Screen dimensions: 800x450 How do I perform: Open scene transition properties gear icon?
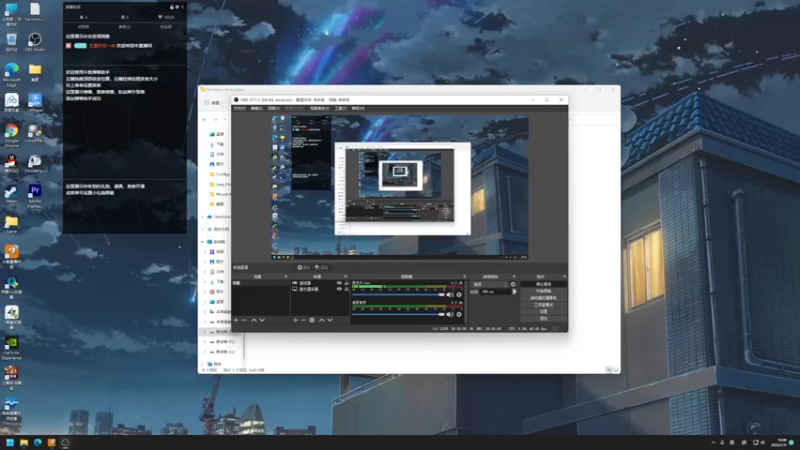point(513,284)
